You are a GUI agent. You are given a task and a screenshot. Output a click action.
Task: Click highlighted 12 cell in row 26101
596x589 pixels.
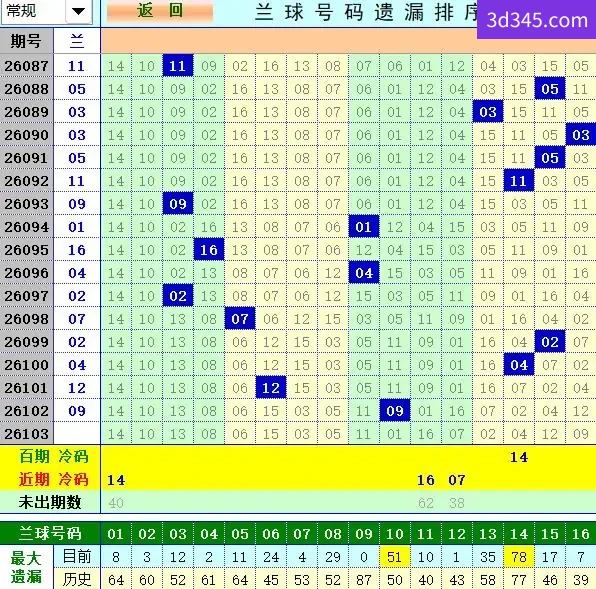271,388
